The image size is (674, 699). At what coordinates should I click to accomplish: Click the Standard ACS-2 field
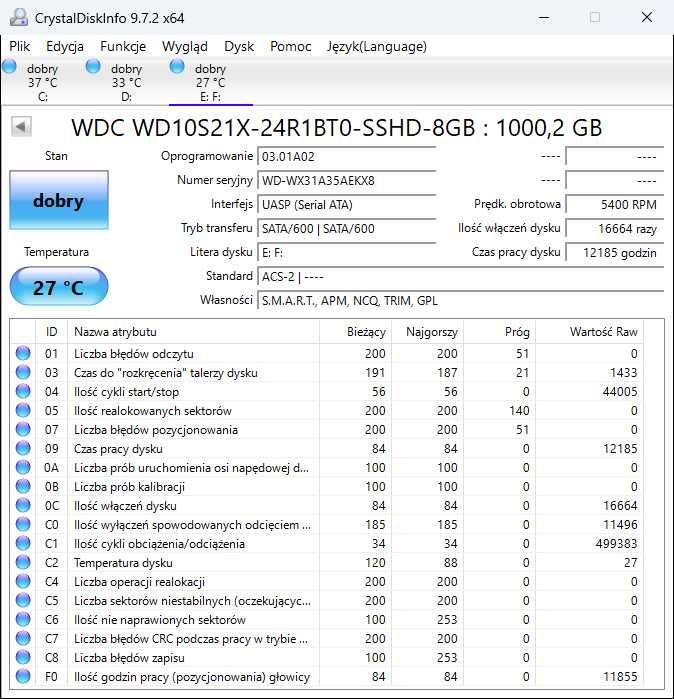point(461,277)
